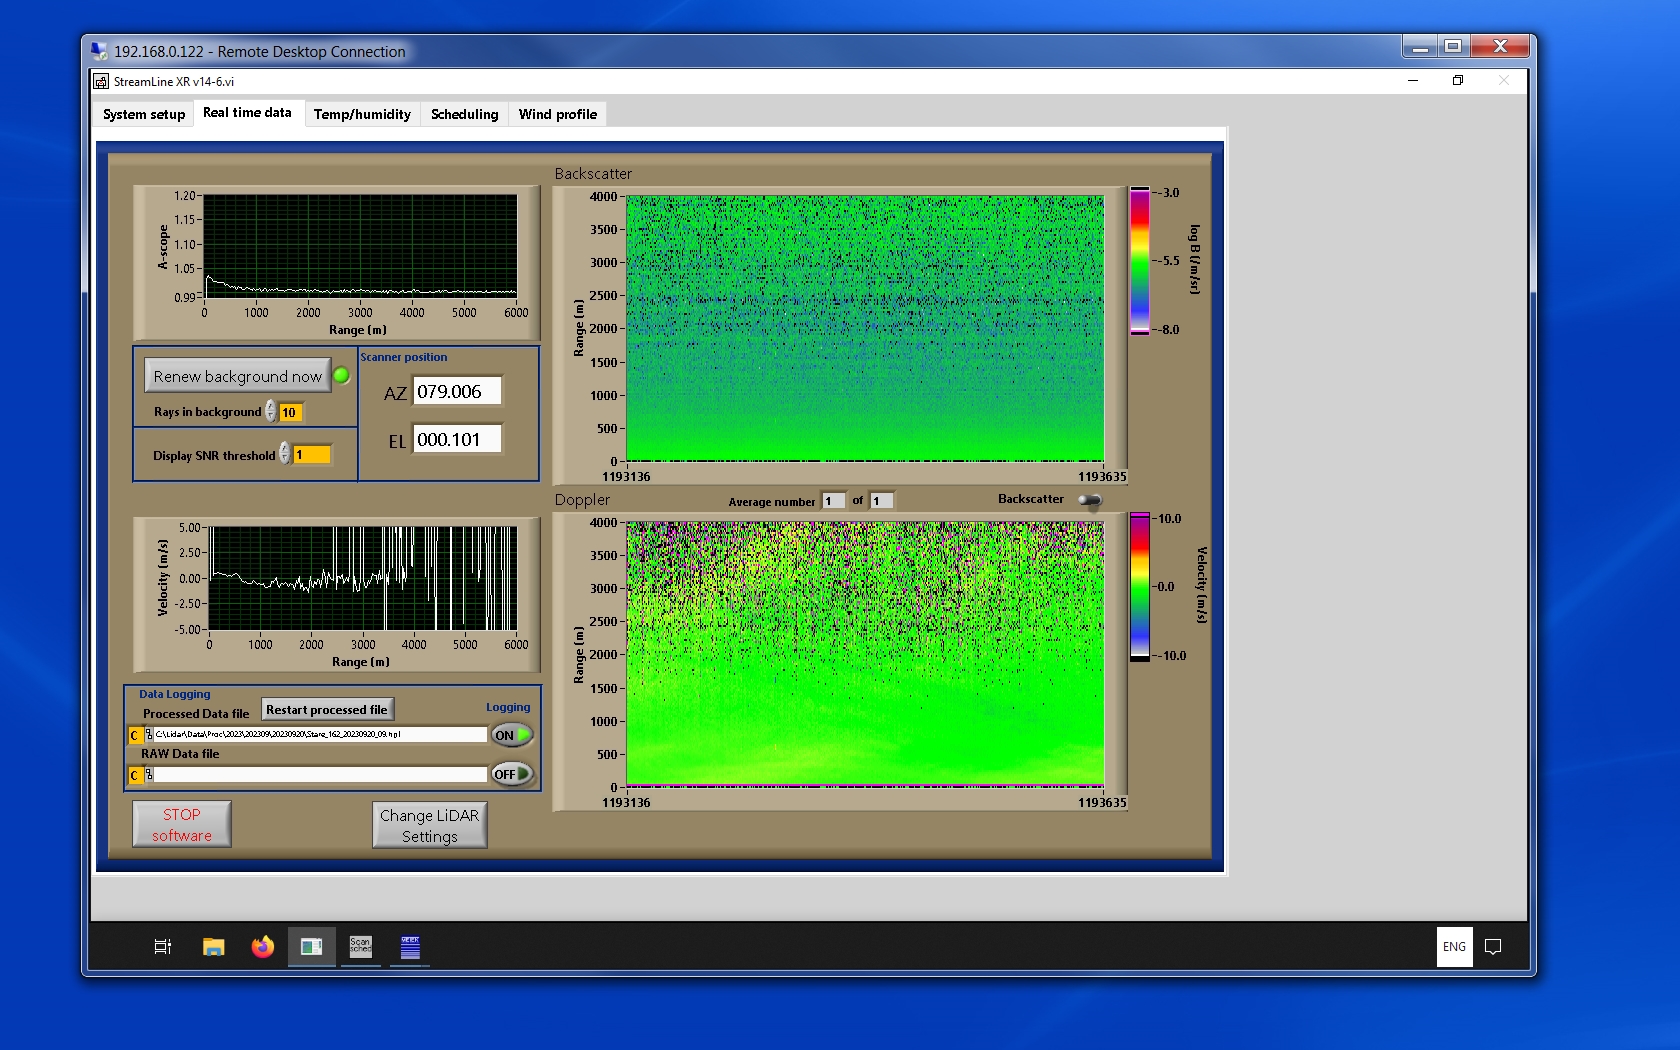Image resolution: width=1680 pixels, height=1050 pixels.
Task: Open File Explorer in the remote taskbar
Action: click(213, 946)
